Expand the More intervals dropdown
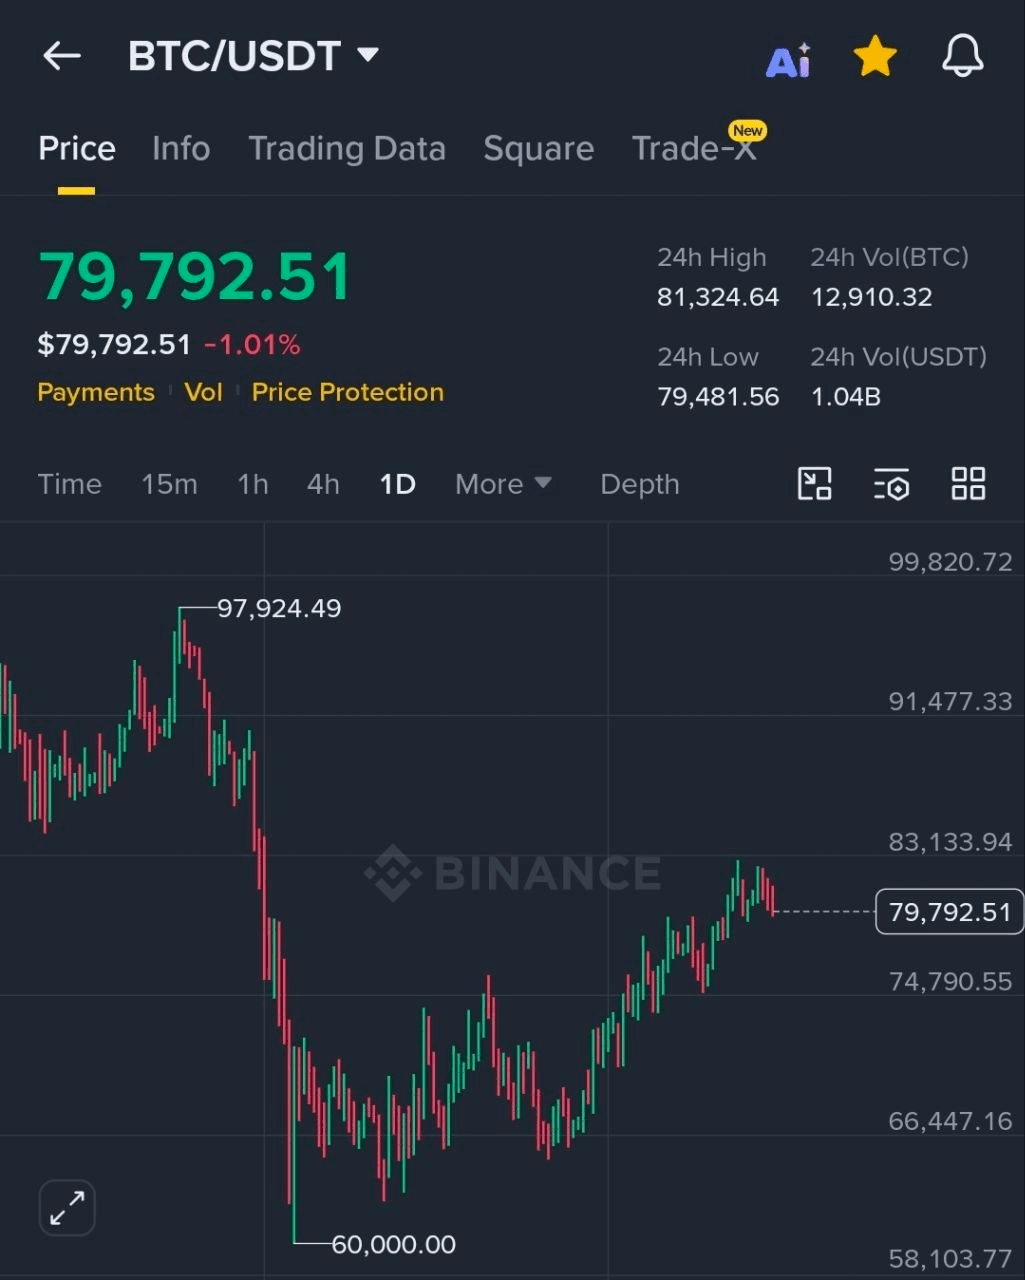The height and width of the screenshot is (1280, 1025). coord(503,484)
